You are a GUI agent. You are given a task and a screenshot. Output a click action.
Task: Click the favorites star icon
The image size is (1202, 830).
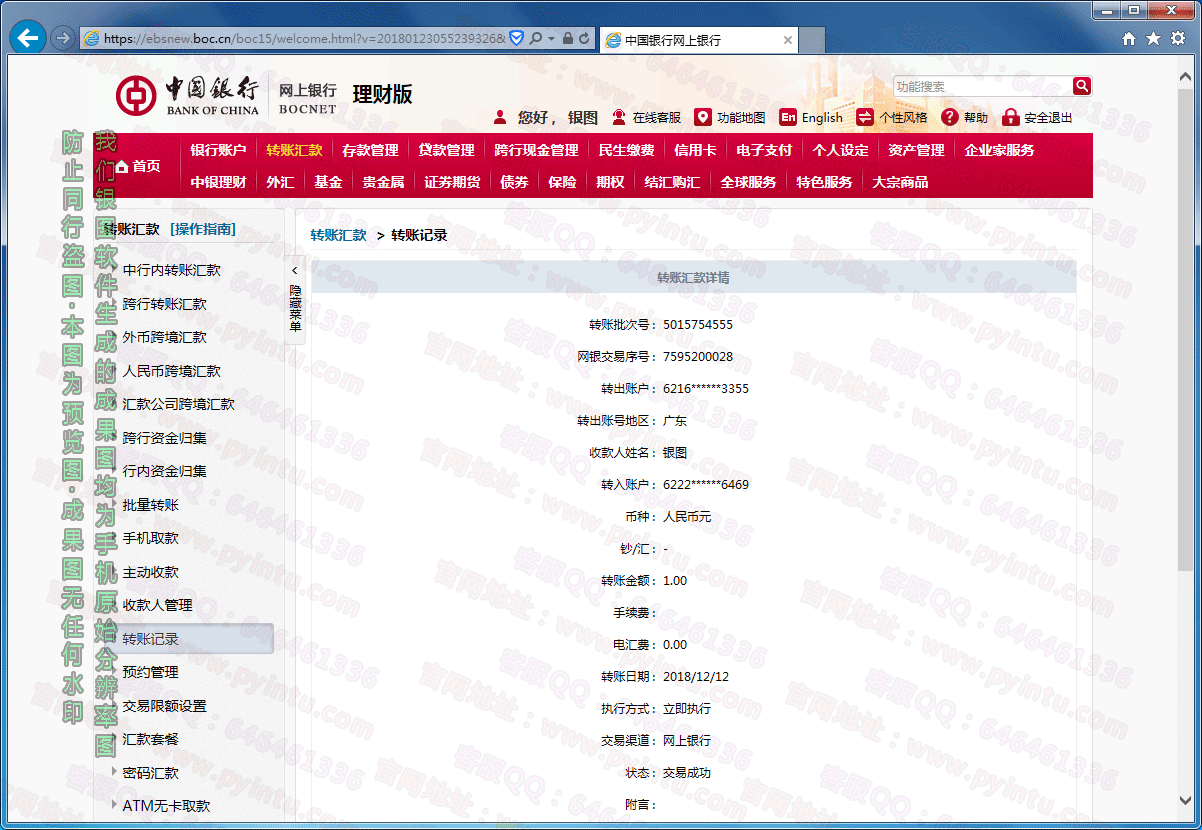pos(1153,38)
